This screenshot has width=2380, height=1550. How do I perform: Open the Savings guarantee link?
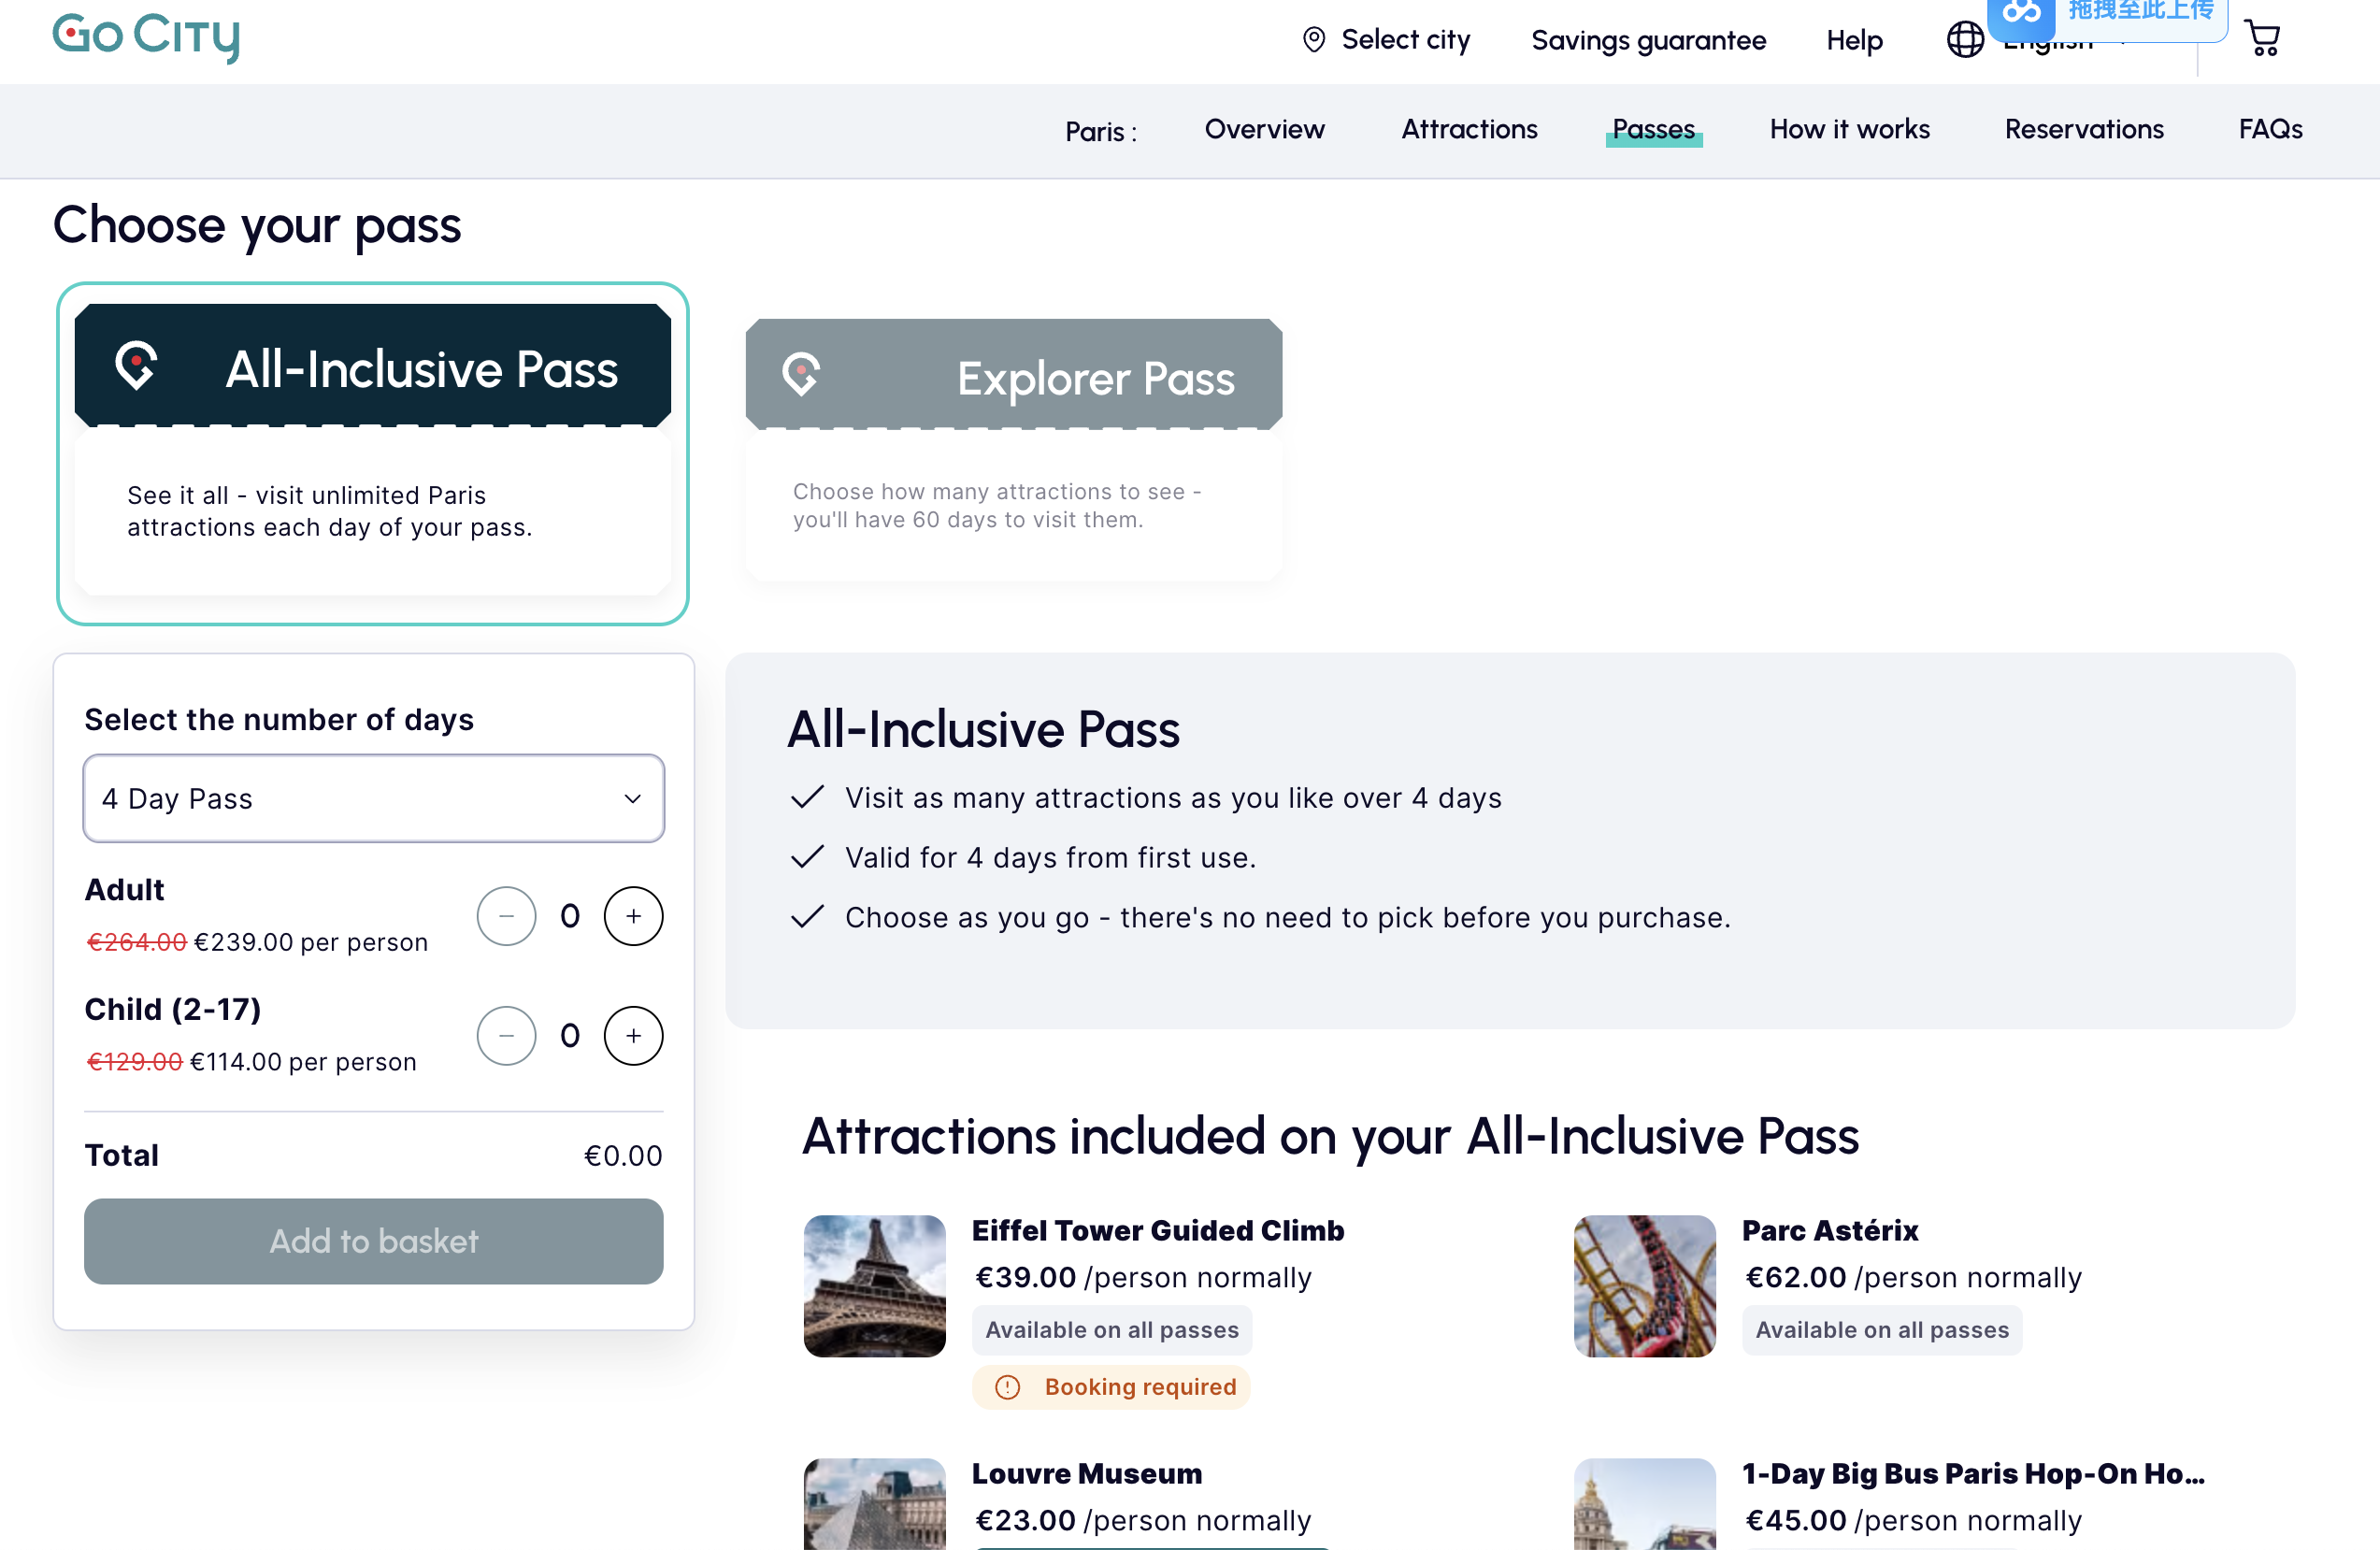(x=1648, y=40)
